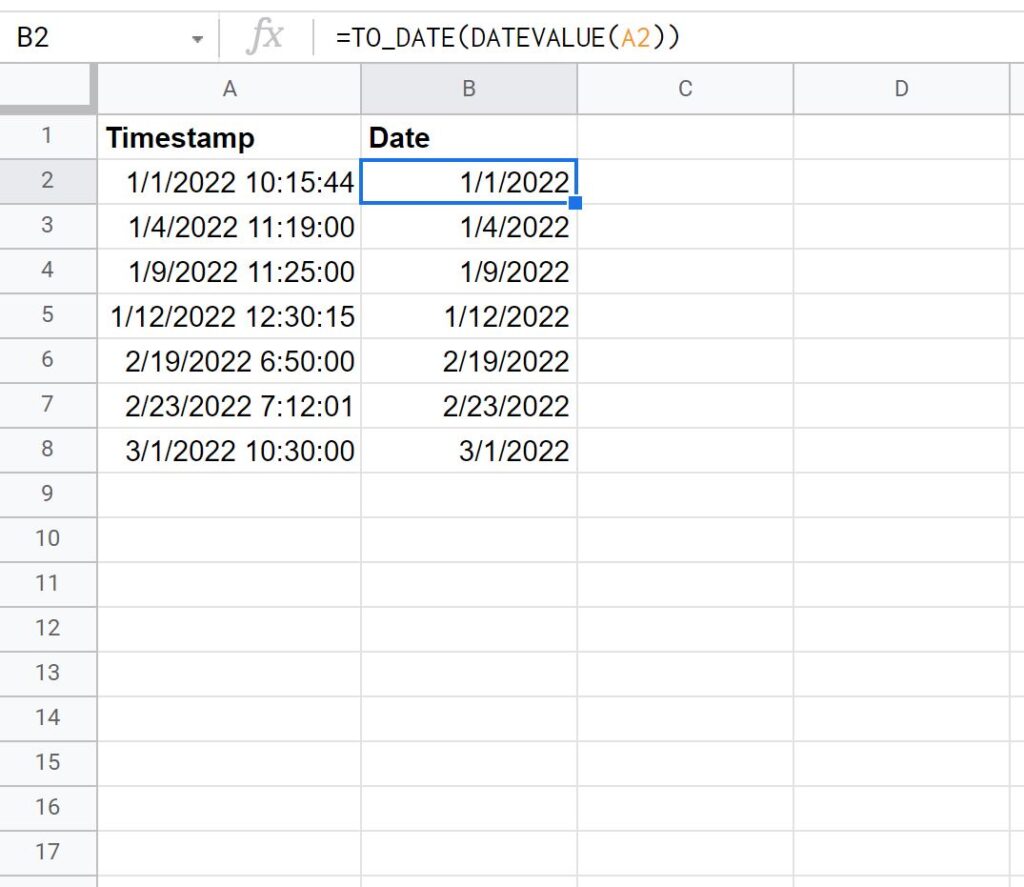
Task: Select column A header
Action: coord(229,89)
